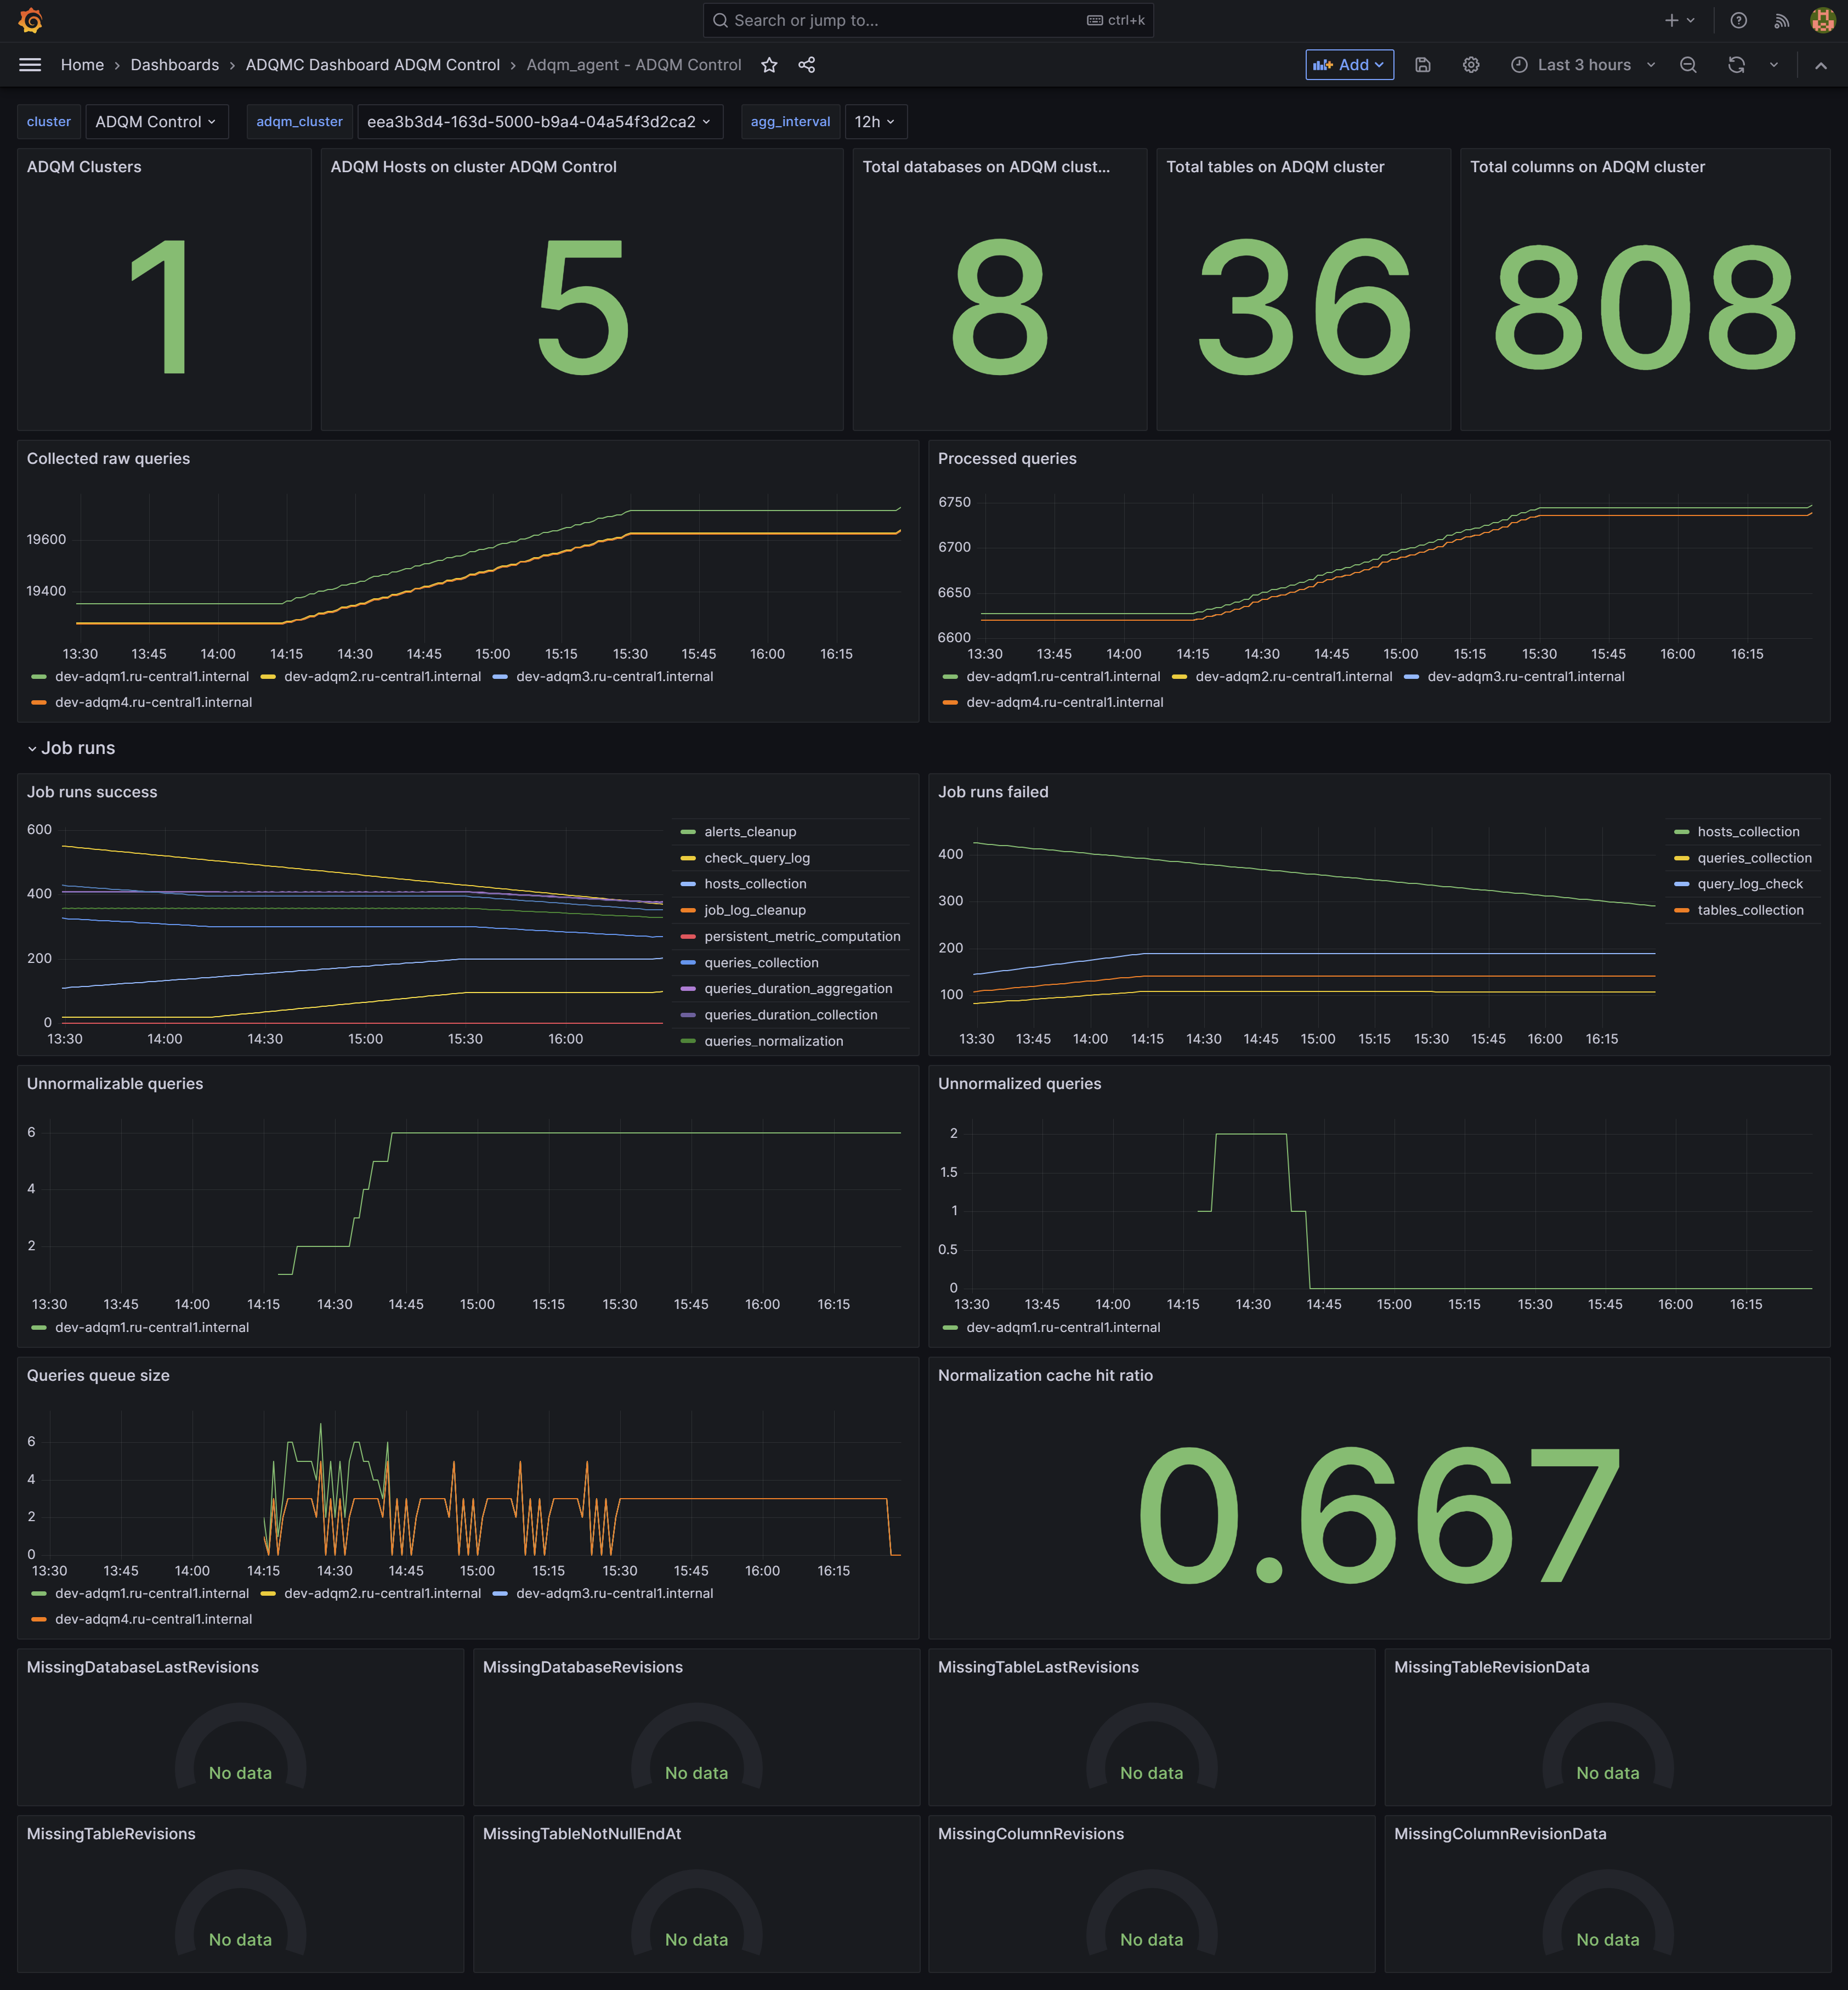This screenshot has height=1990, width=1848.
Task: Toggle alerts_cleanup series in Job runs success
Action: point(749,831)
